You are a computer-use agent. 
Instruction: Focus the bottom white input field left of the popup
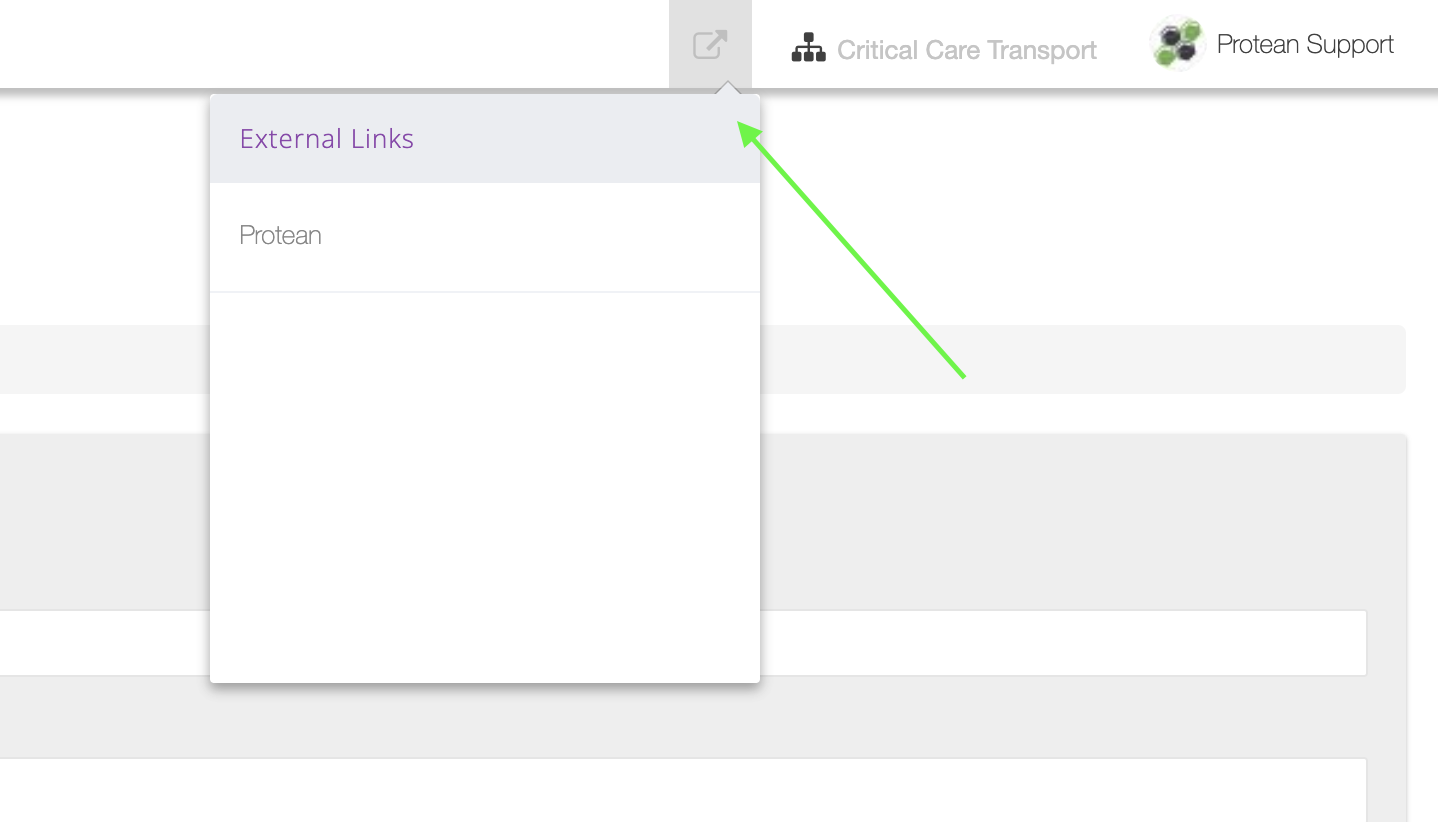[105, 790]
